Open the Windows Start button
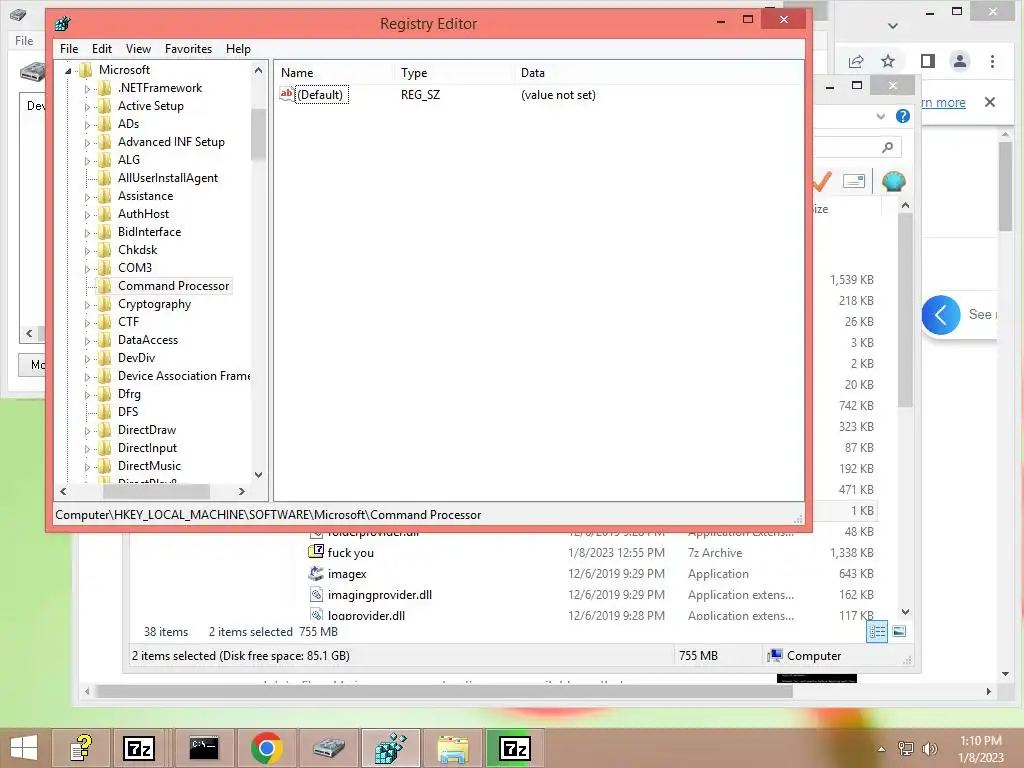The height and width of the screenshot is (768, 1024). 24,748
